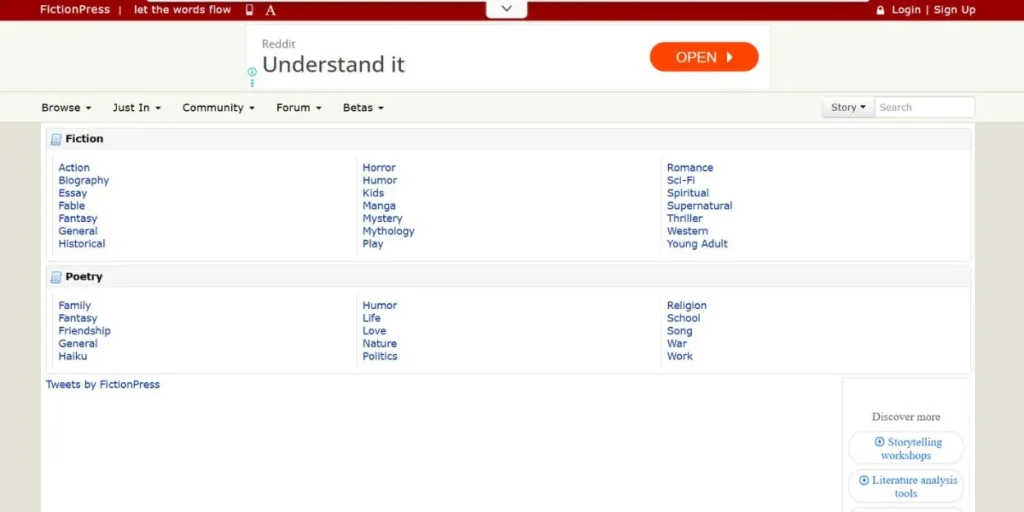The width and height of the screenshot is (1024, 512).
Task: Open the Community dropdown menu
Action: click(218, 108)
